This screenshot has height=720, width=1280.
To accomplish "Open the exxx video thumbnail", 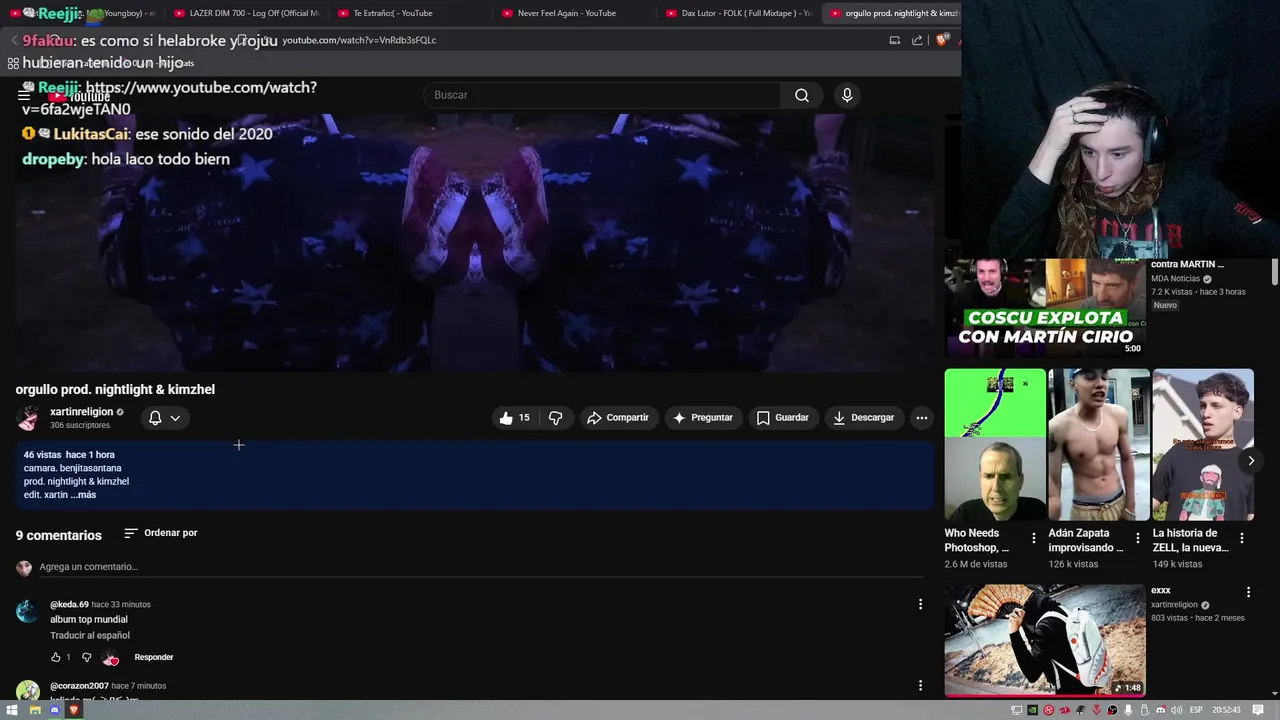I will tap(1045, 640).
